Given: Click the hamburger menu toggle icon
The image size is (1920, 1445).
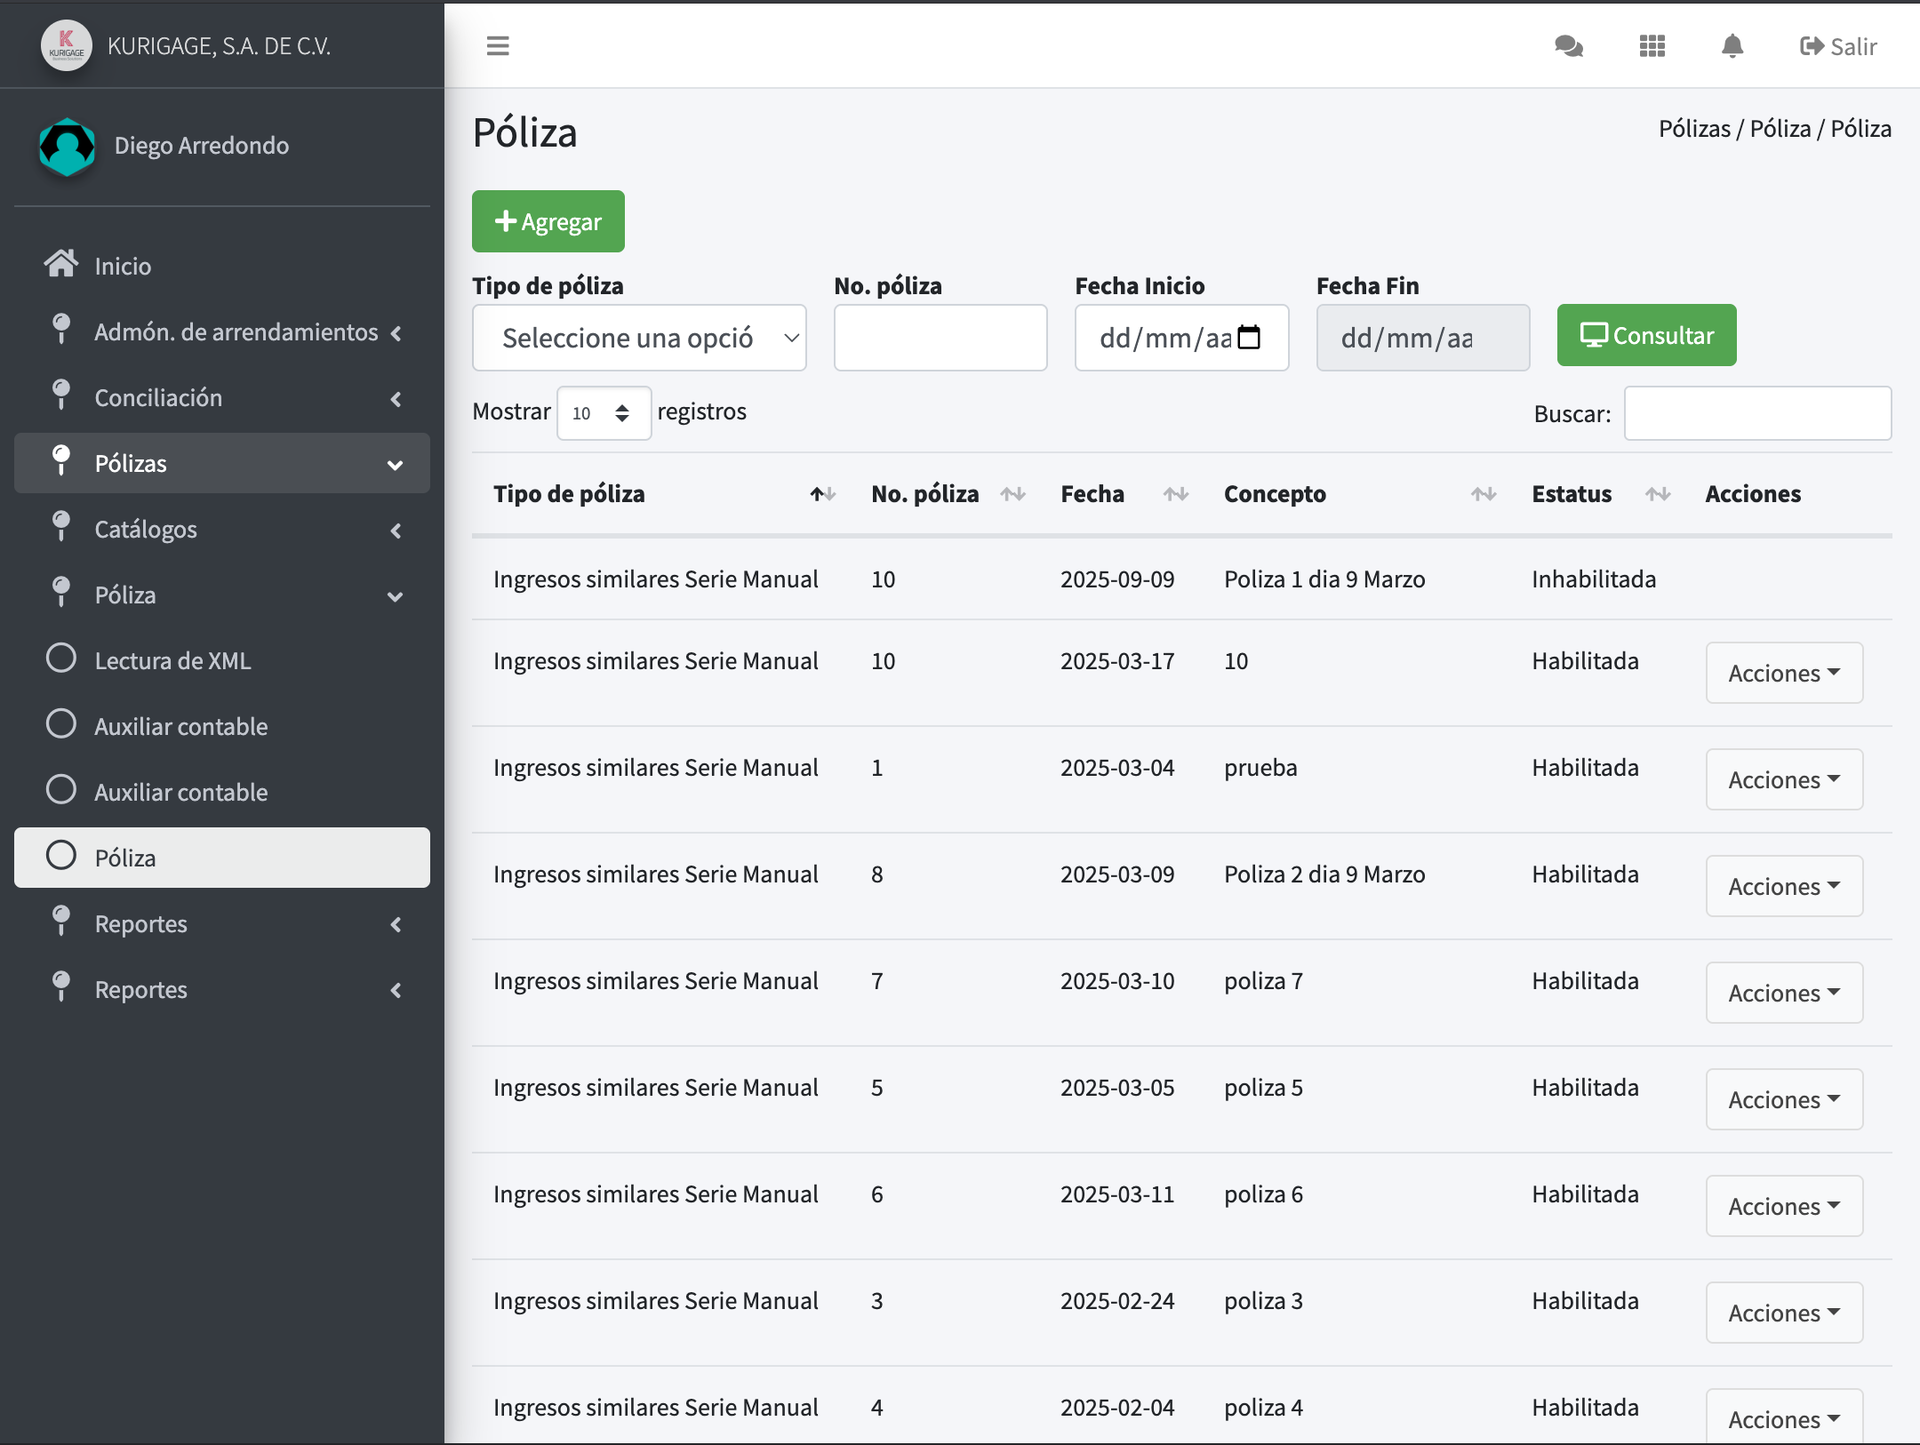Looking at the screenshot, I should coord(497,46).
